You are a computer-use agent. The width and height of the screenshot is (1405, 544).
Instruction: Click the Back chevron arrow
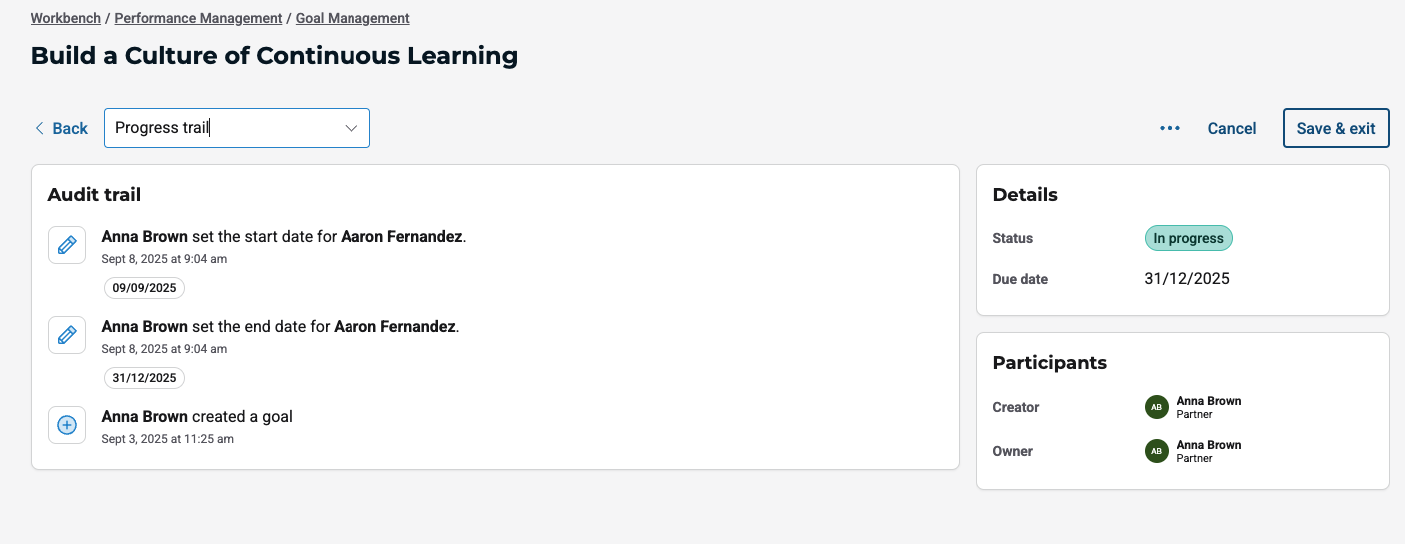pyautogui.click(x=40, y=128)
